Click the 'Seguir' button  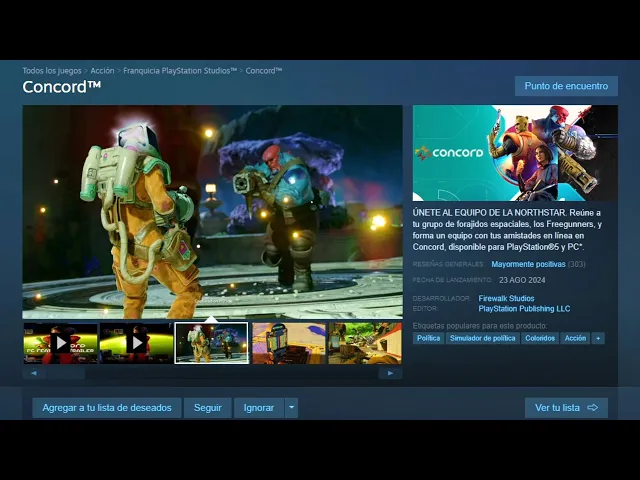pos(208,408)
